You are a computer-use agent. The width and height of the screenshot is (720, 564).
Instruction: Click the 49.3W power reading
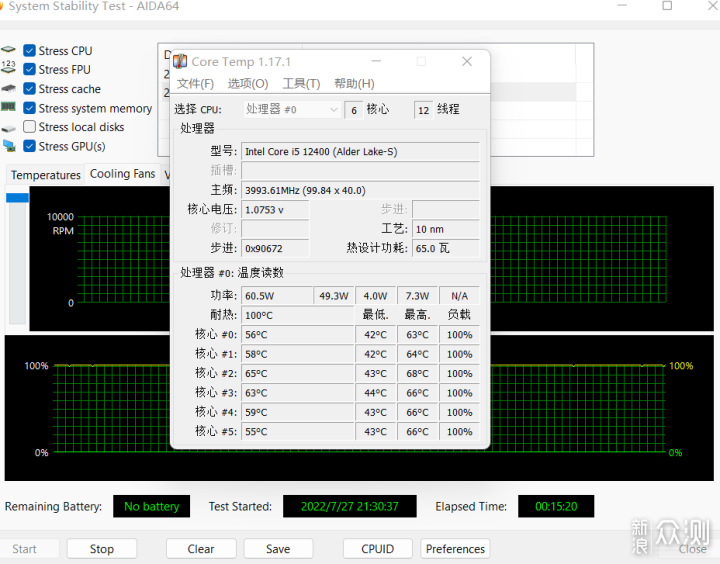[334, 296]
